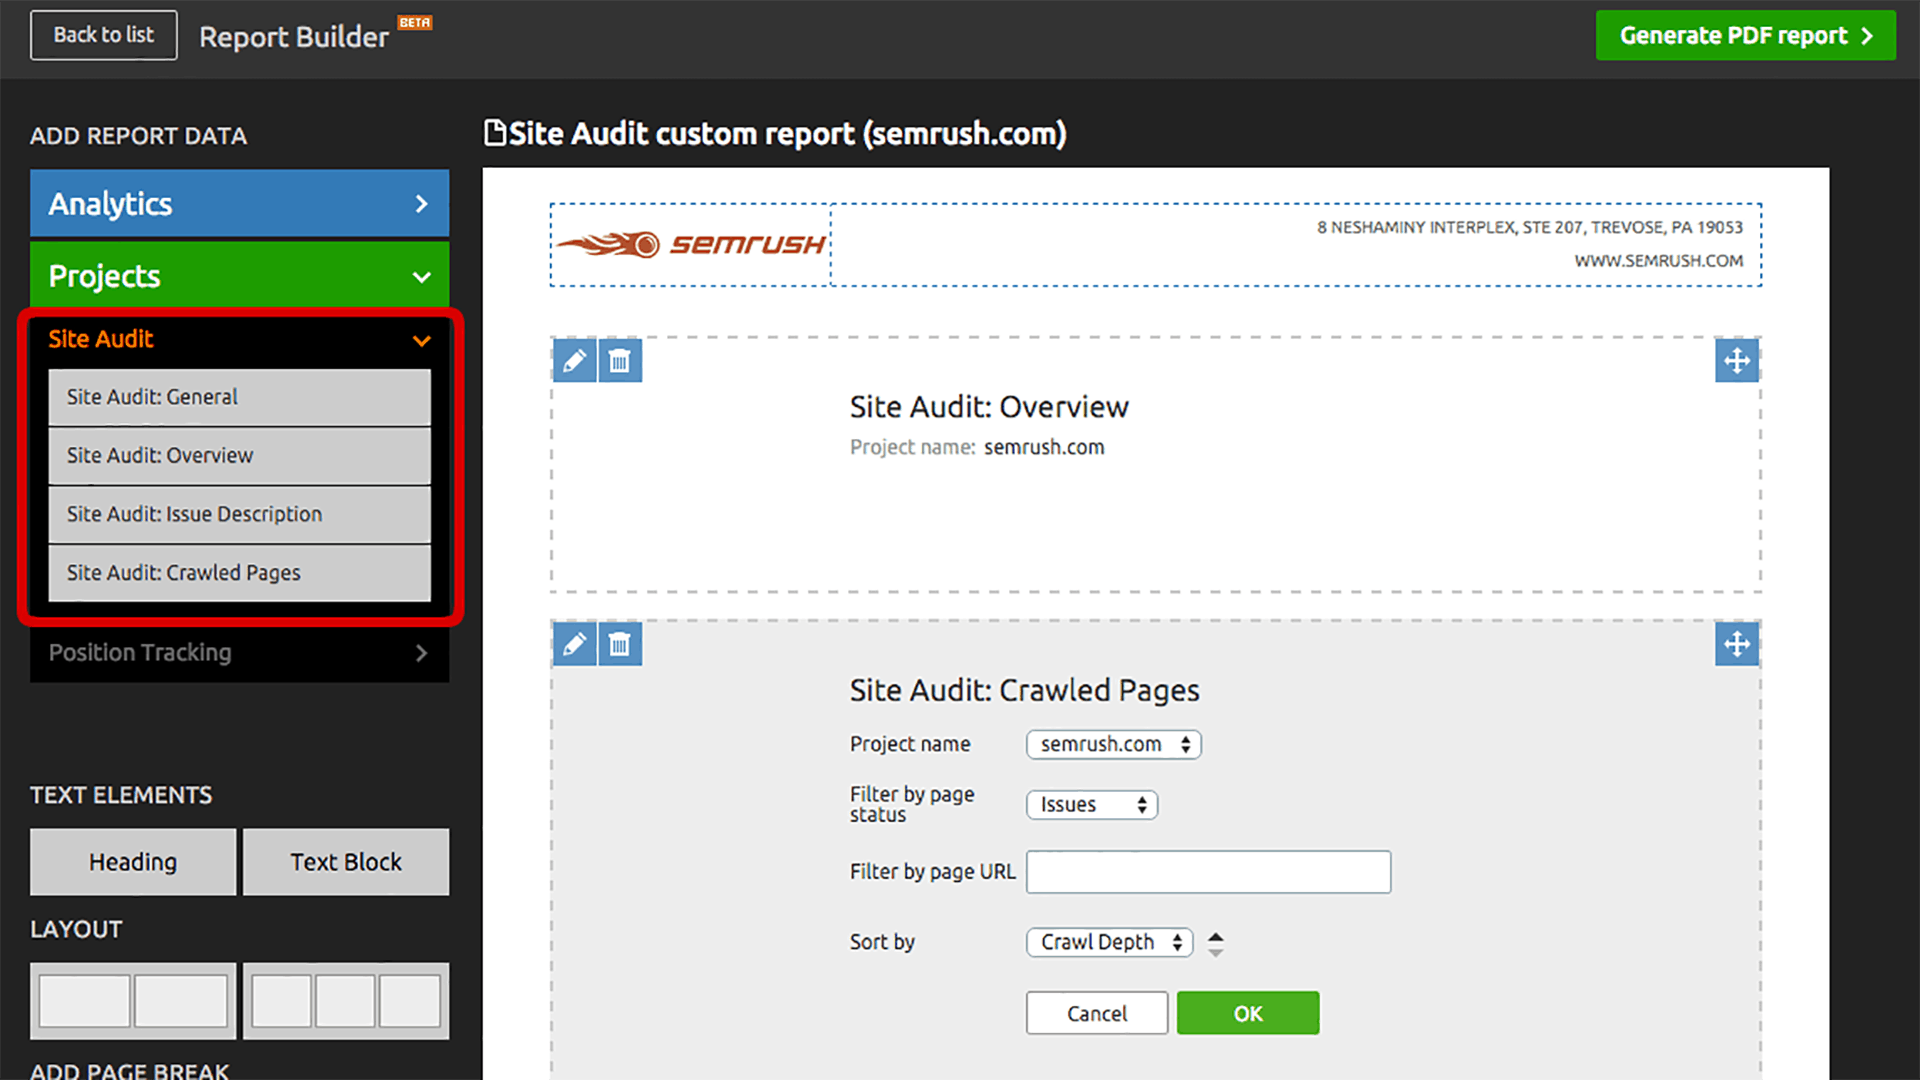Expand the Position Tracking menu item
The image size is (1920, 1080).
click(239, 653)
